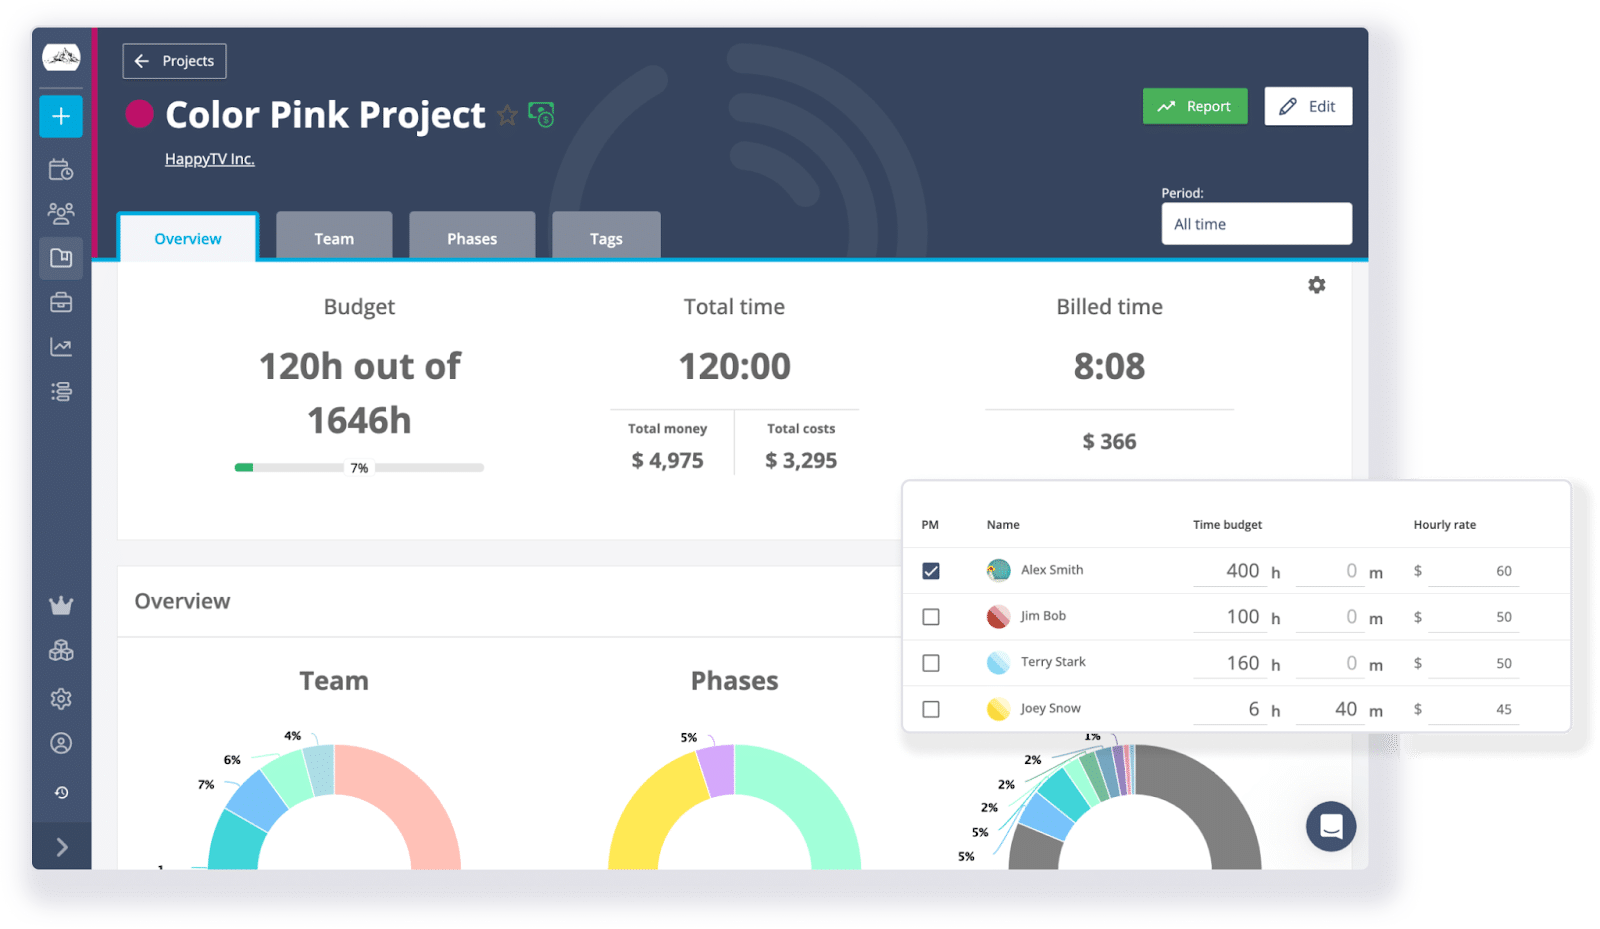Click the pink project color dot

139,114
